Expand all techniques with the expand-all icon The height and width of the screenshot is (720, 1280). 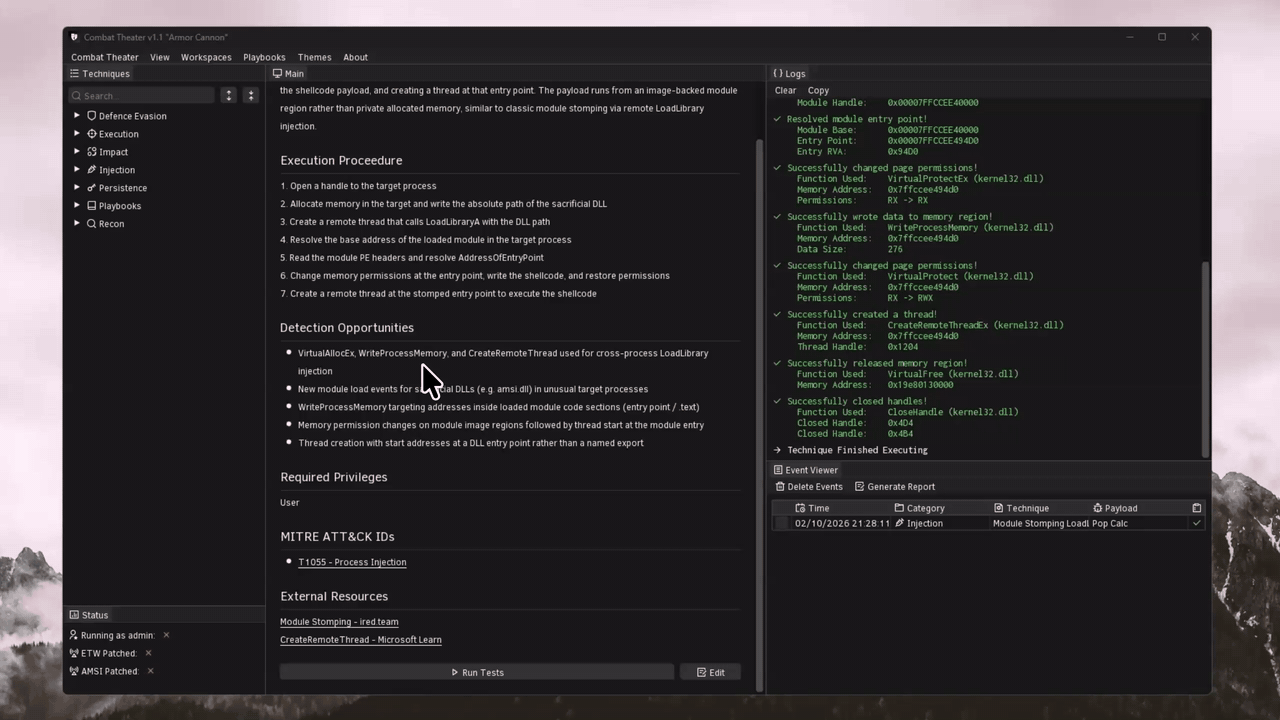coord(229,95)
